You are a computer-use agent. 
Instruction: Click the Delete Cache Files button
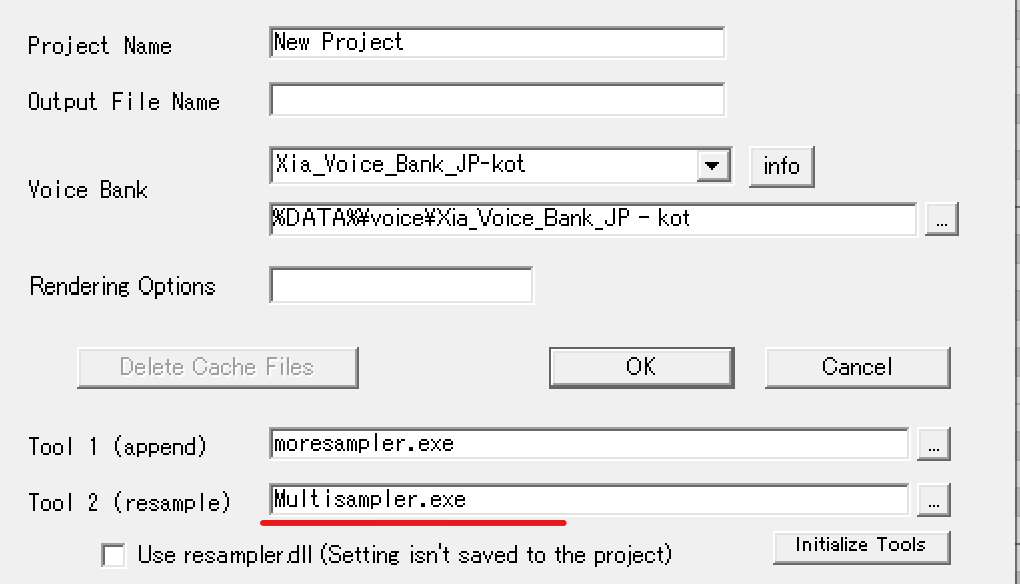[x=217, y=367]
